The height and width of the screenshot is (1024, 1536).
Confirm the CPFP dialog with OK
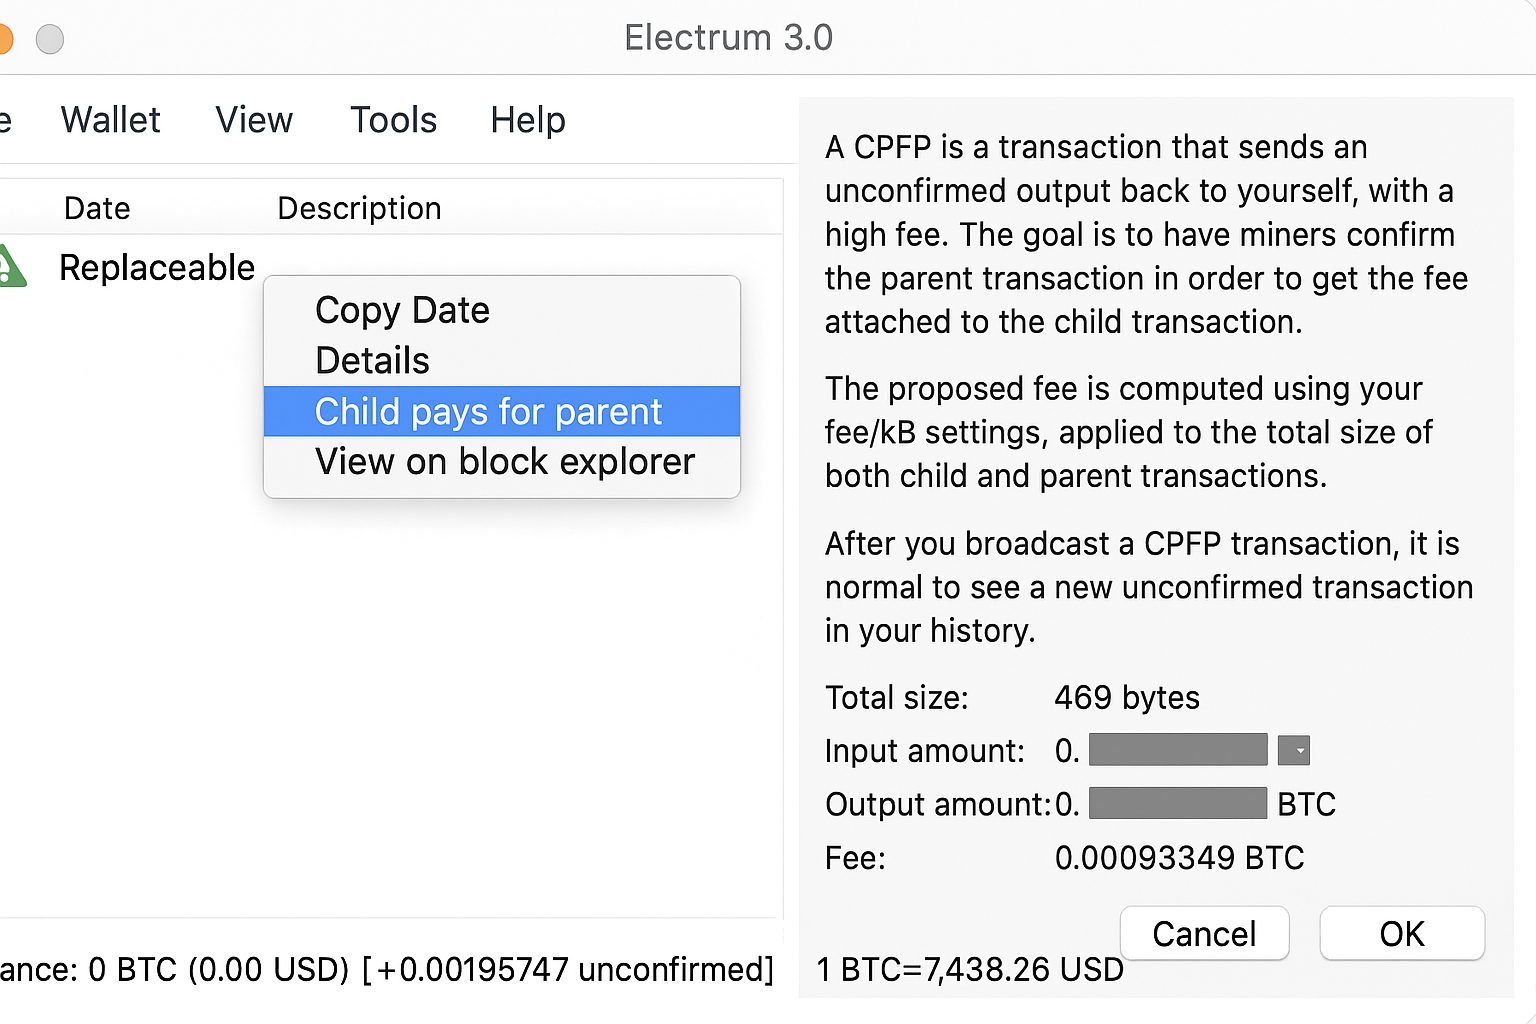point(1402,933)
